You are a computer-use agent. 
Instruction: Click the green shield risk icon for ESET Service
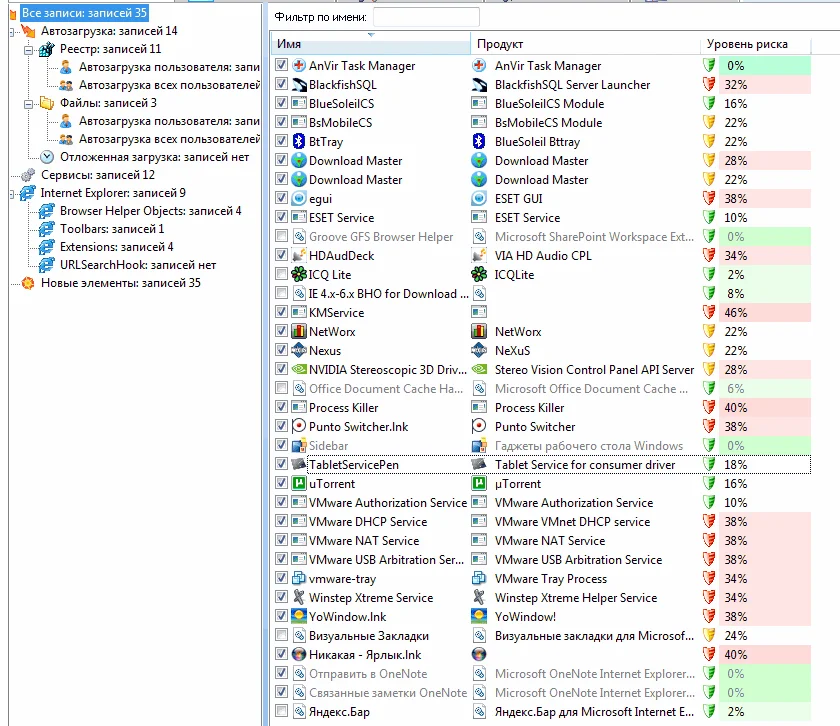tap(709, 218)
